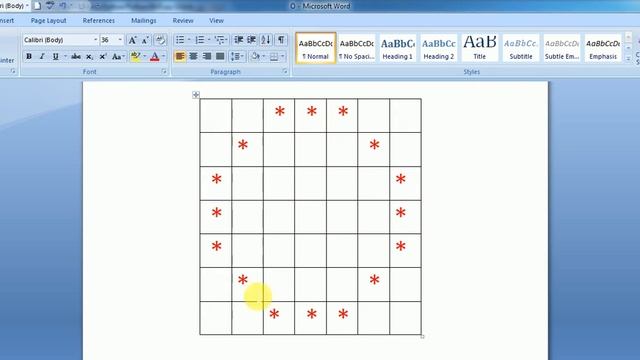
Task: Apply align text right
Action: pos(207,56)
